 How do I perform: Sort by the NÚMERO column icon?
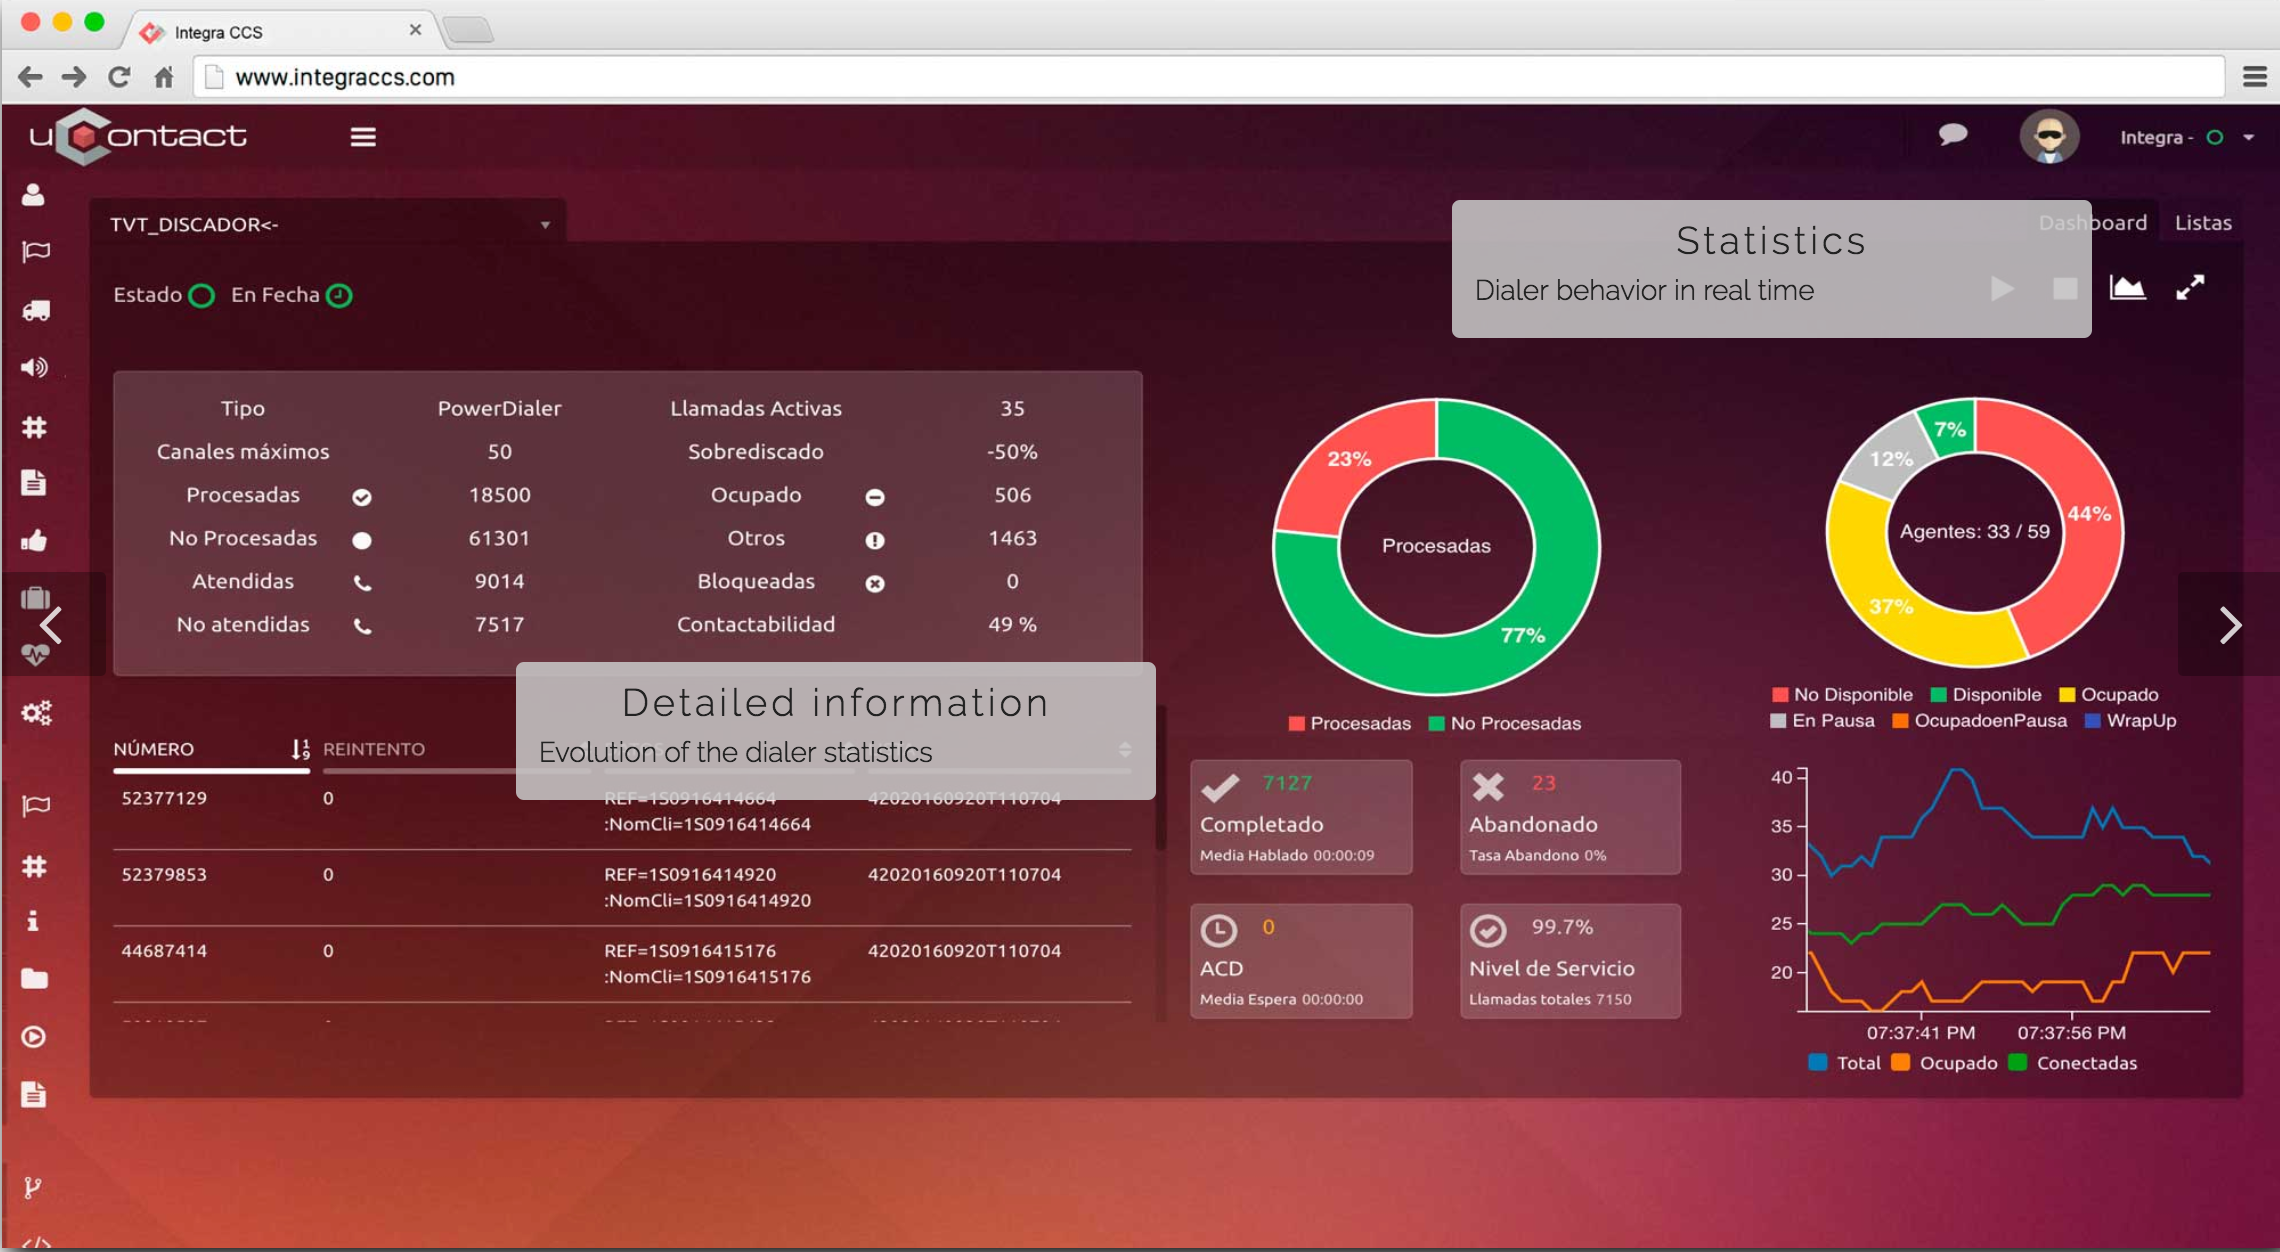pos(300,749)
